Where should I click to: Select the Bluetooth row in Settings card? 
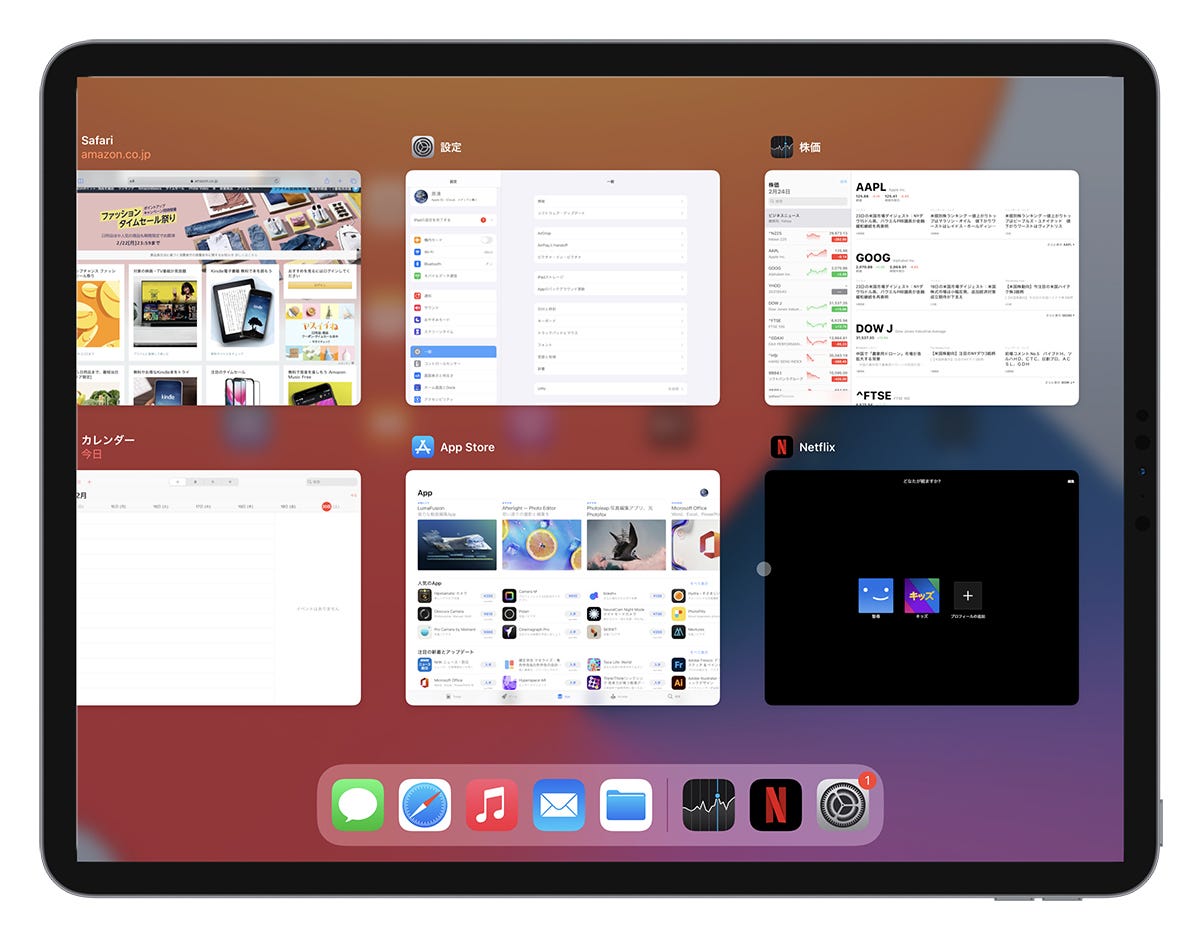[x=453, y=264]
